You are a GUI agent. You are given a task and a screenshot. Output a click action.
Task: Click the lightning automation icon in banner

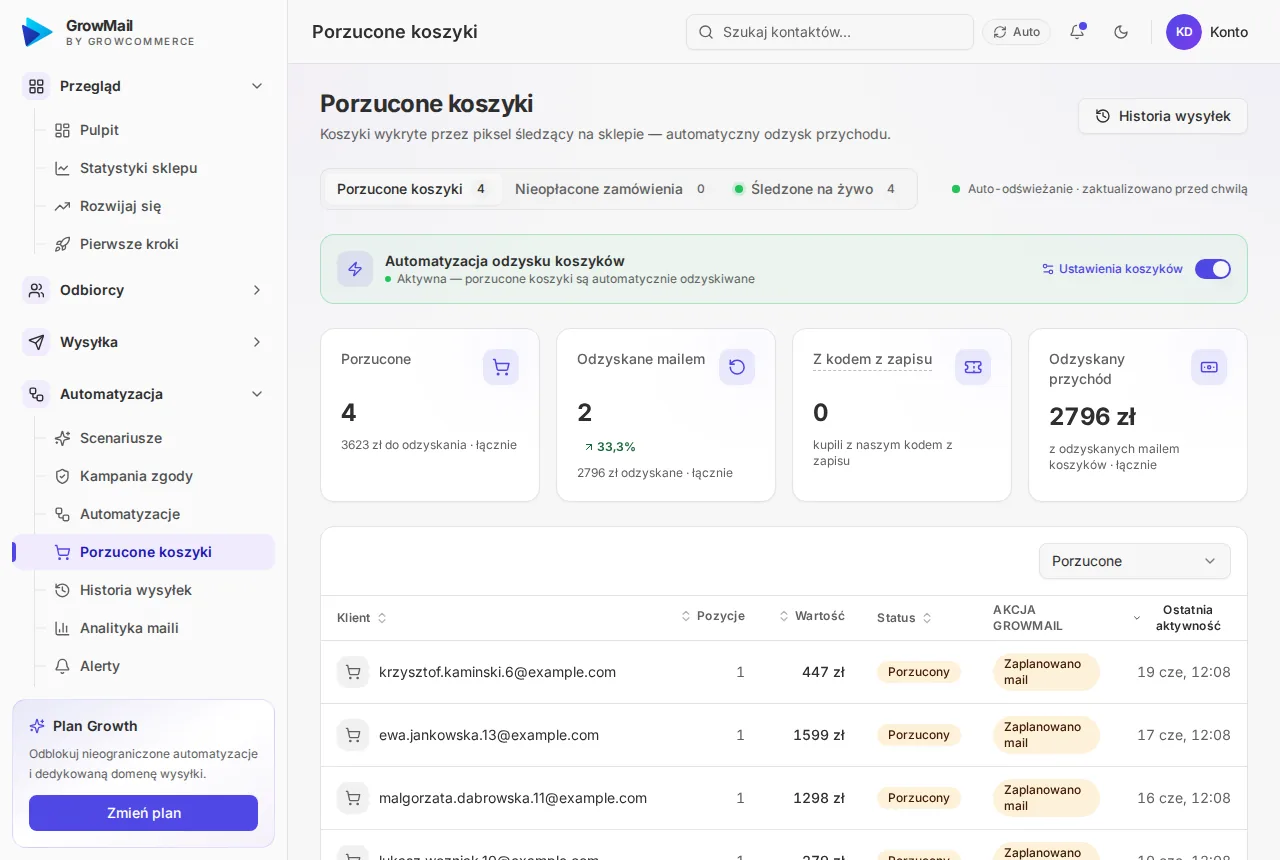[355, 269]
